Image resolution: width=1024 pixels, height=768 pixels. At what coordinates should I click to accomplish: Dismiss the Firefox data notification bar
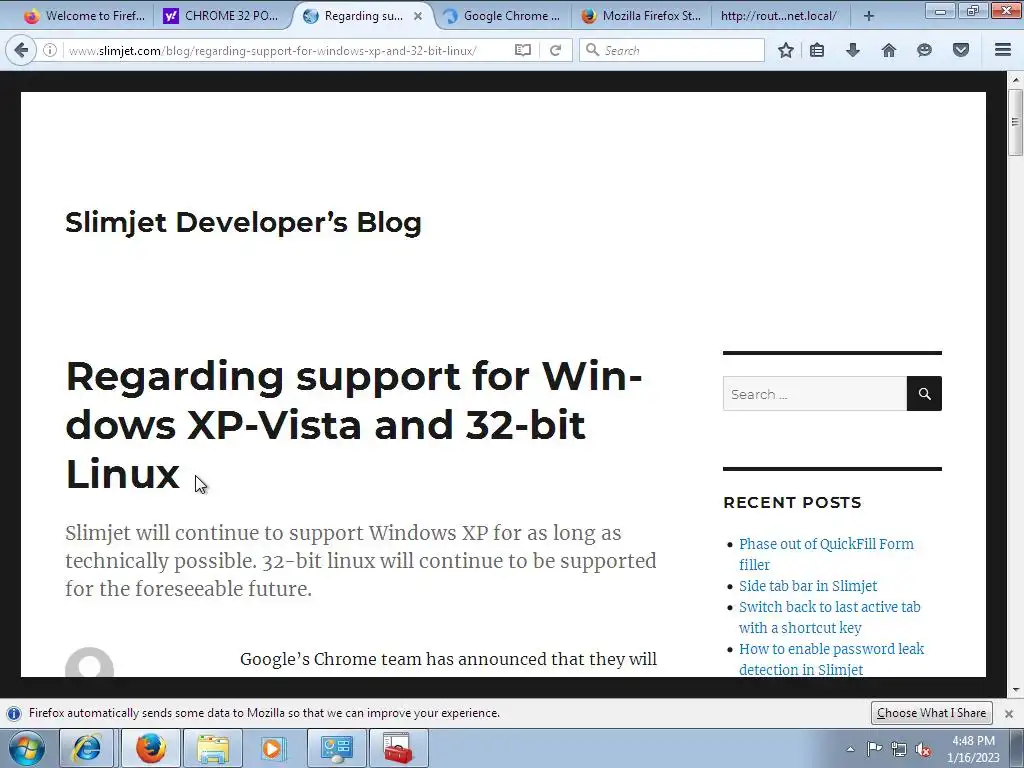point(1009,713)
